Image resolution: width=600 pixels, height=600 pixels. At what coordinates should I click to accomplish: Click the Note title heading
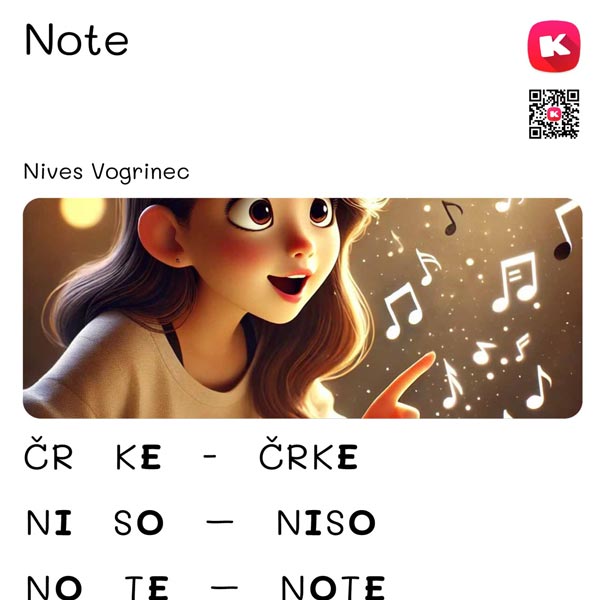[77, 39]
